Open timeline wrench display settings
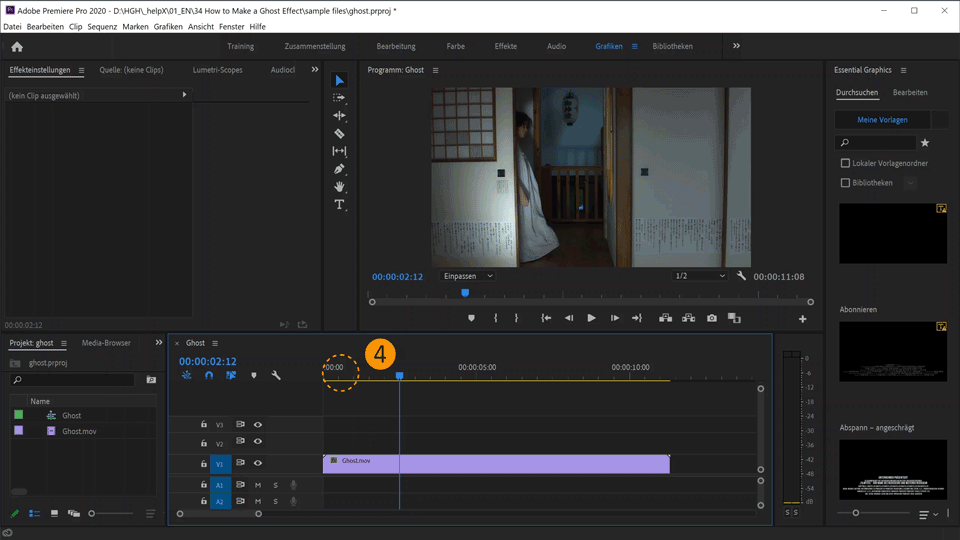 pos(276,376)
